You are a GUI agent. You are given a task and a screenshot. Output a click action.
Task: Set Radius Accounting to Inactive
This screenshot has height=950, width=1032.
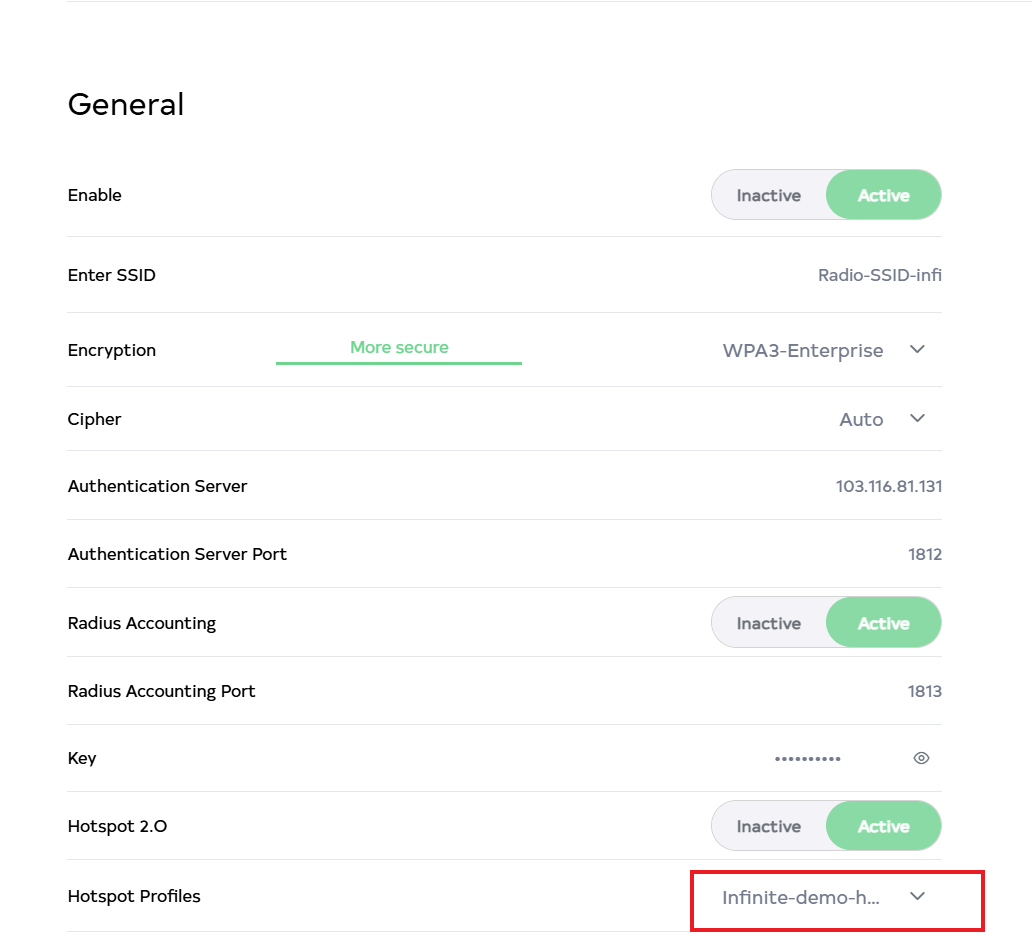pyautogui.click(x=768, y=623)
